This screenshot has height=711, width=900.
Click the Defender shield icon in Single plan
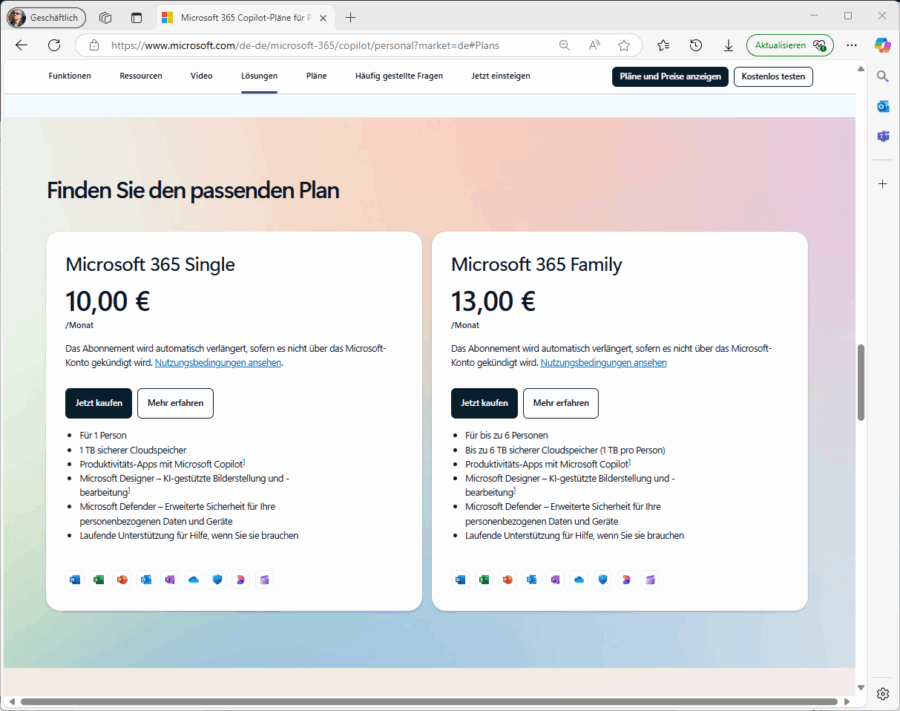218,580
